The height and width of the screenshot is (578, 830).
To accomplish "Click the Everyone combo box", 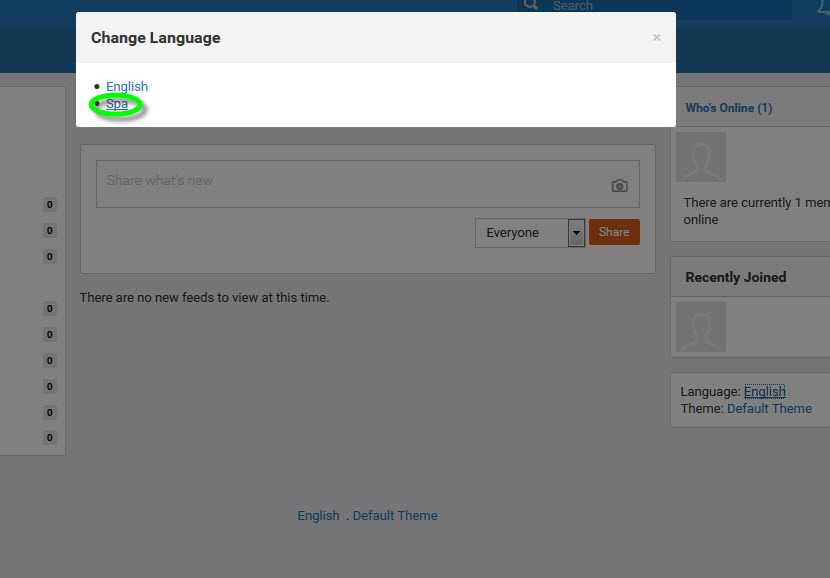I will click(x=530, y=232).
